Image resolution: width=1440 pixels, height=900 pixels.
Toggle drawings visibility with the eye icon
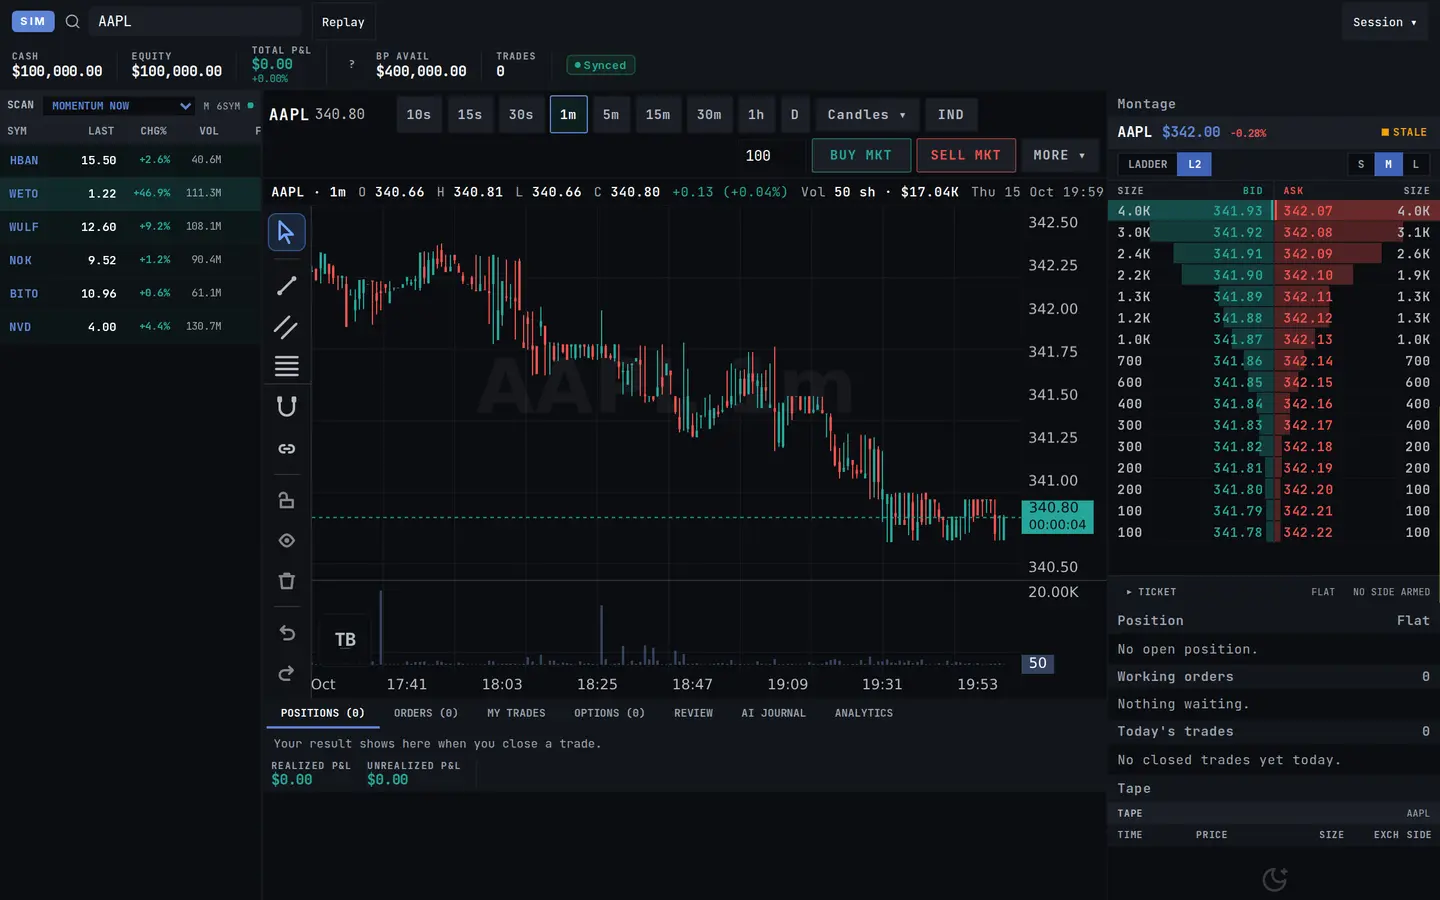[286, 540]
